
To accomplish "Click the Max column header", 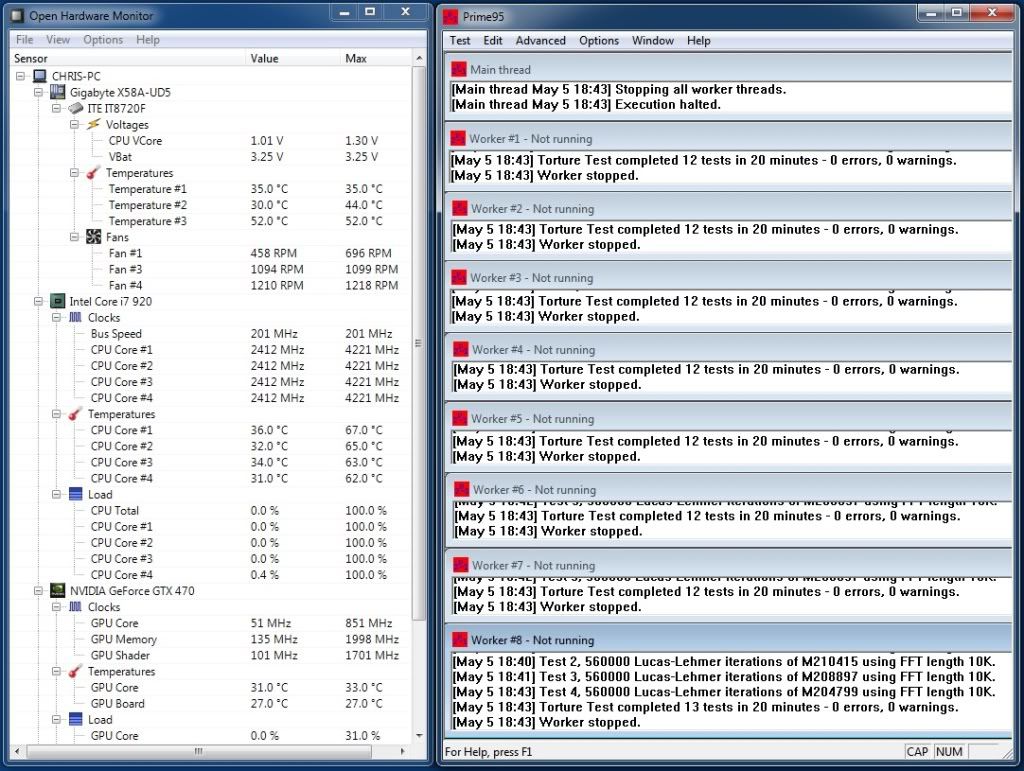I will pyautogui.click(x=356, y=58).
